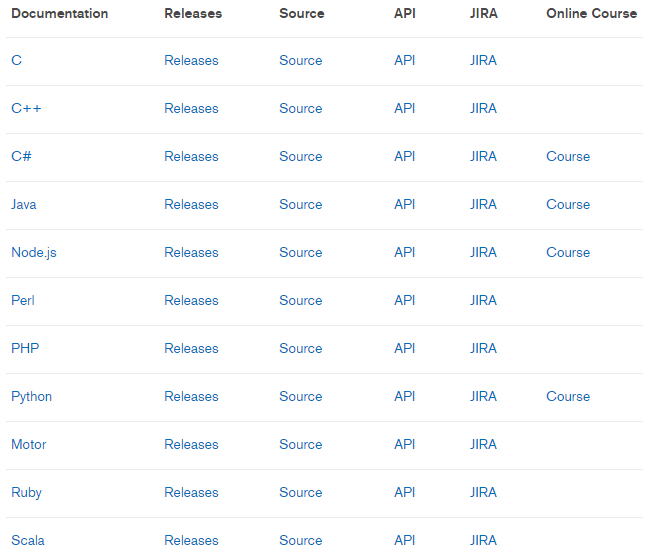The width and height of the screenshot is (652, 558).
Task: Open Source link in the C# row
Action: (301, 156)
